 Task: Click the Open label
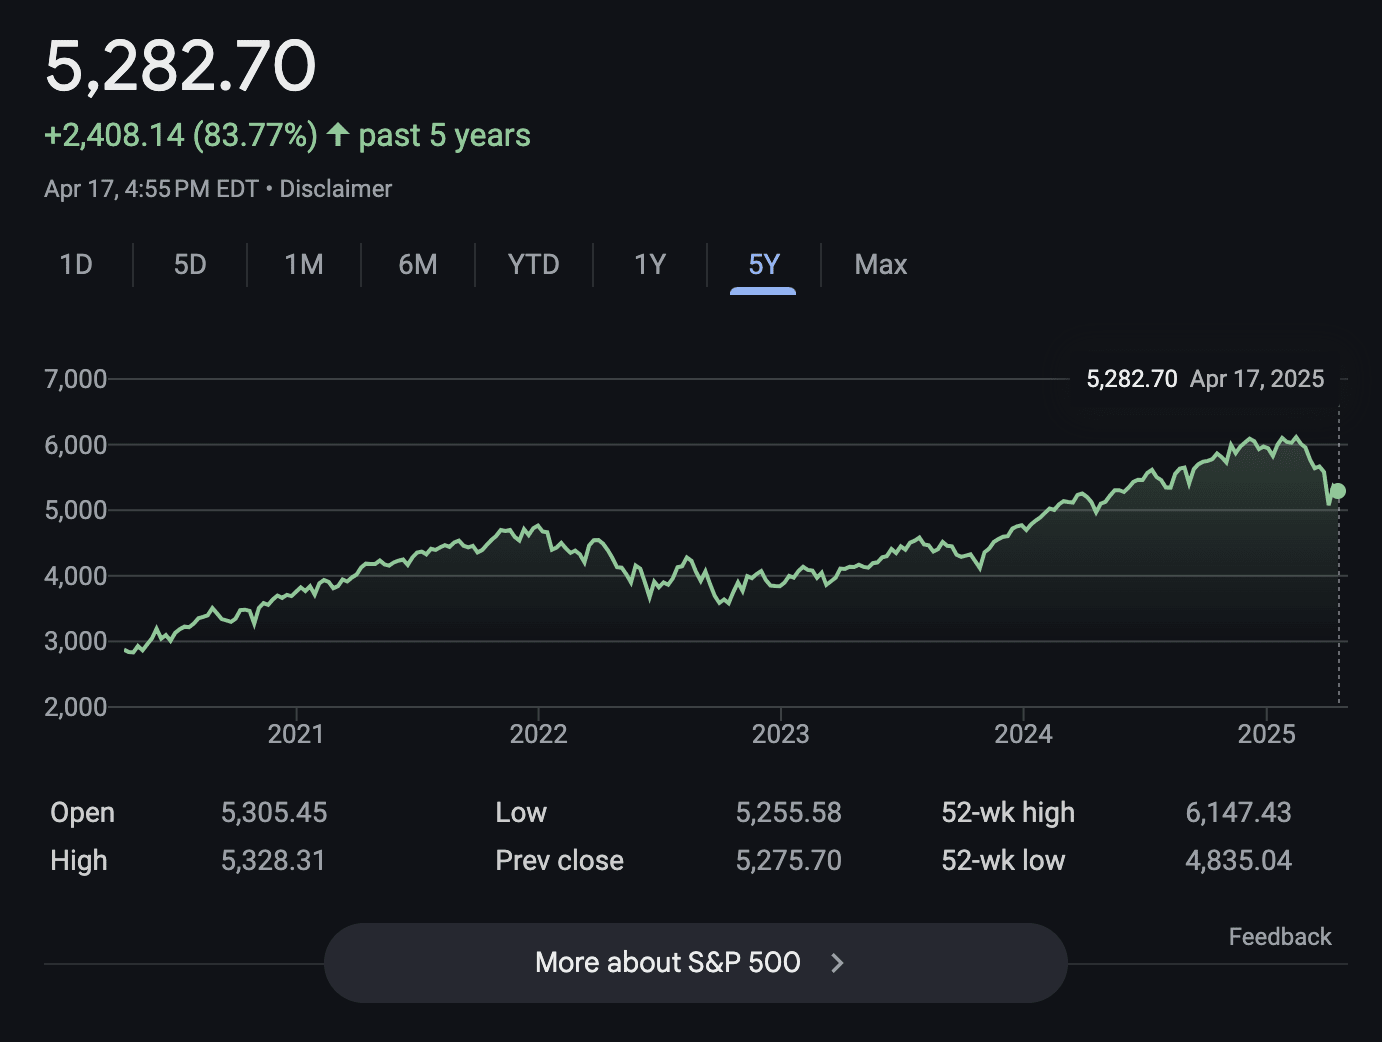(82, 813)
